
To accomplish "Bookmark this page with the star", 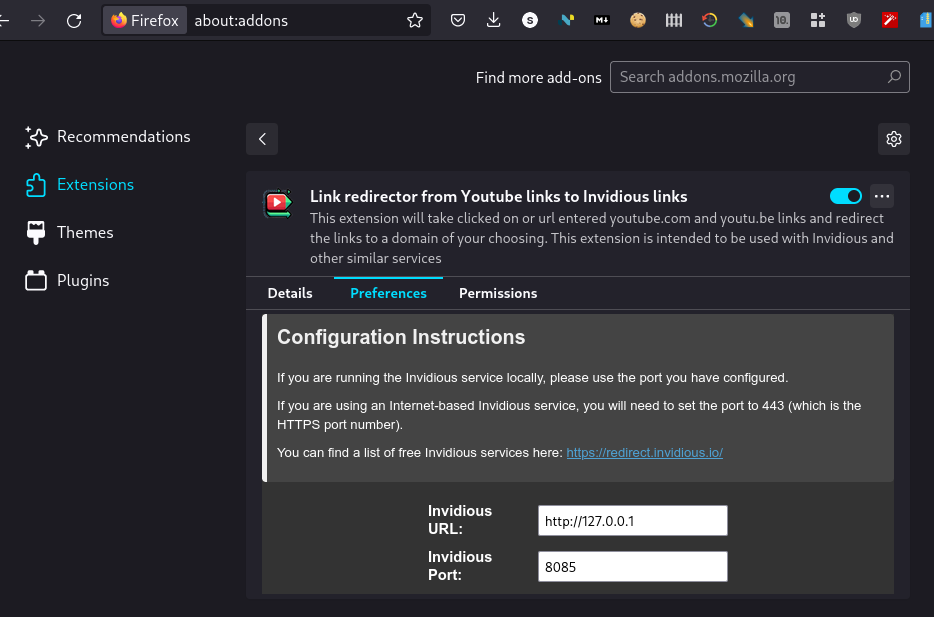I will 415,21.
